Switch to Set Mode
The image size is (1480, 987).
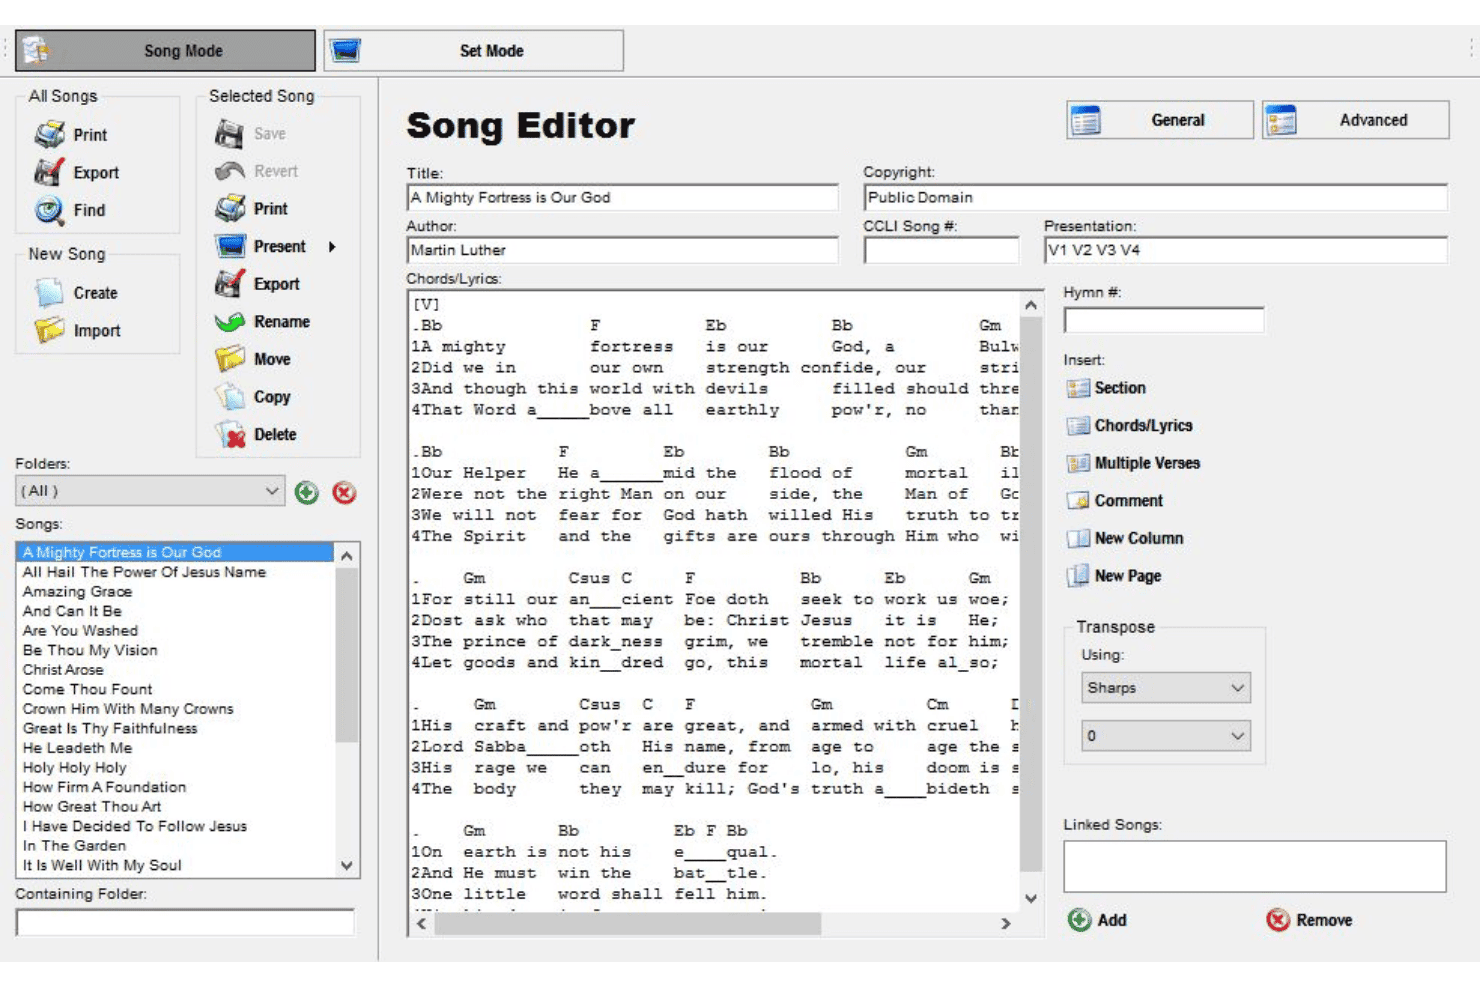point(473,51)
